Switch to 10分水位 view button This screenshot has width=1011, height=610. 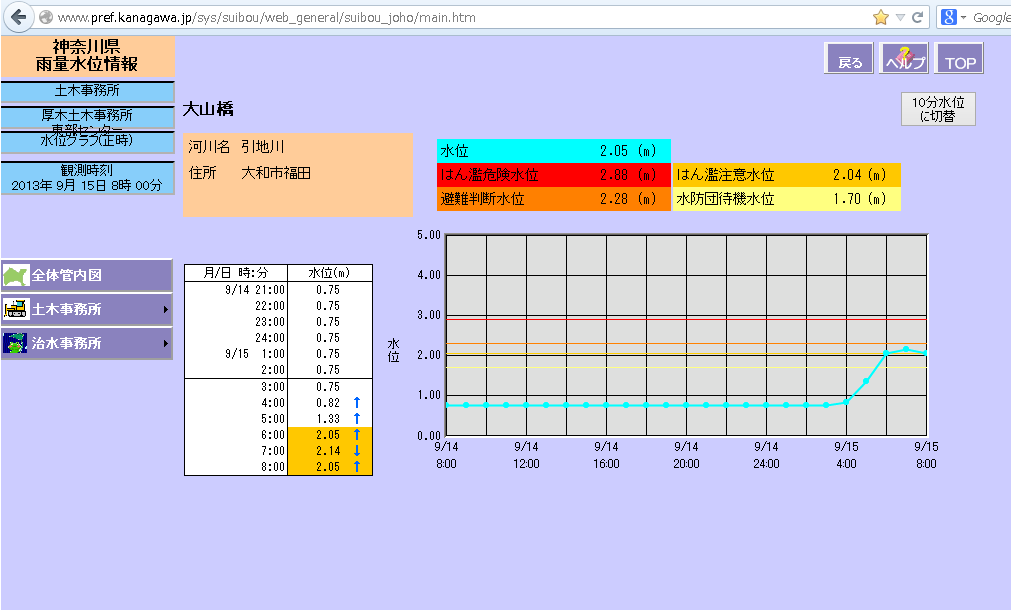pyautogui.click(x=938, y=109)
